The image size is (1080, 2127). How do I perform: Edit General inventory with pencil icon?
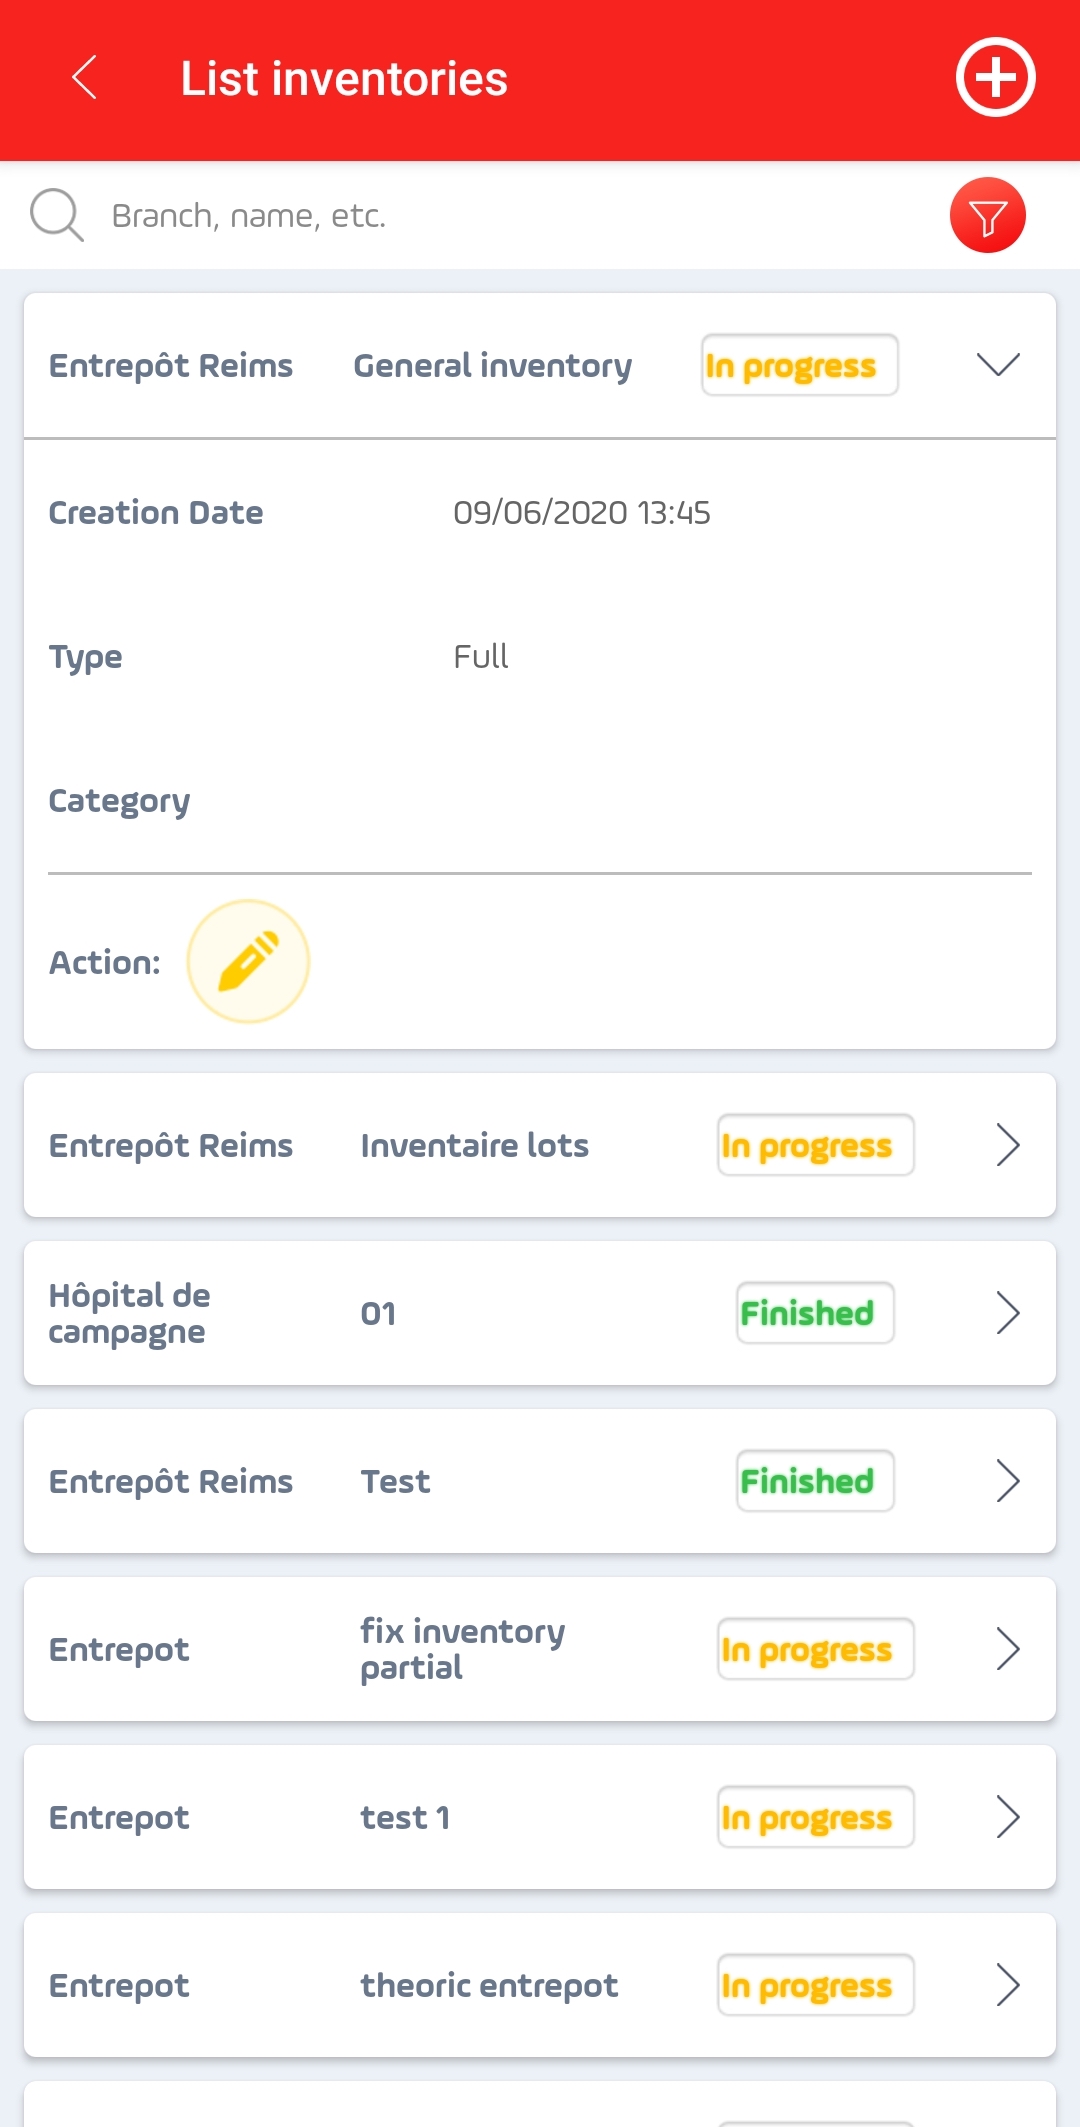248,961
